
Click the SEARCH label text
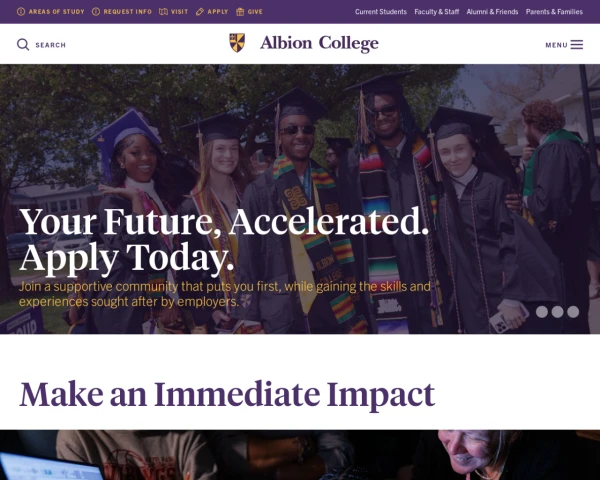(x=50, y=45)
